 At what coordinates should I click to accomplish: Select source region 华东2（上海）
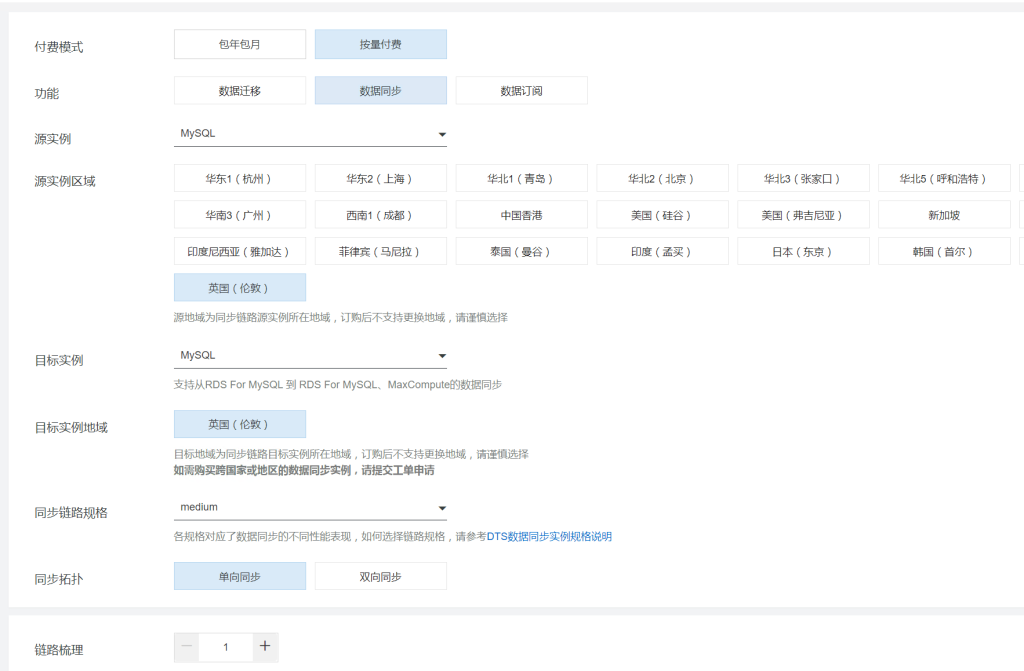click(x=381, y=178)
